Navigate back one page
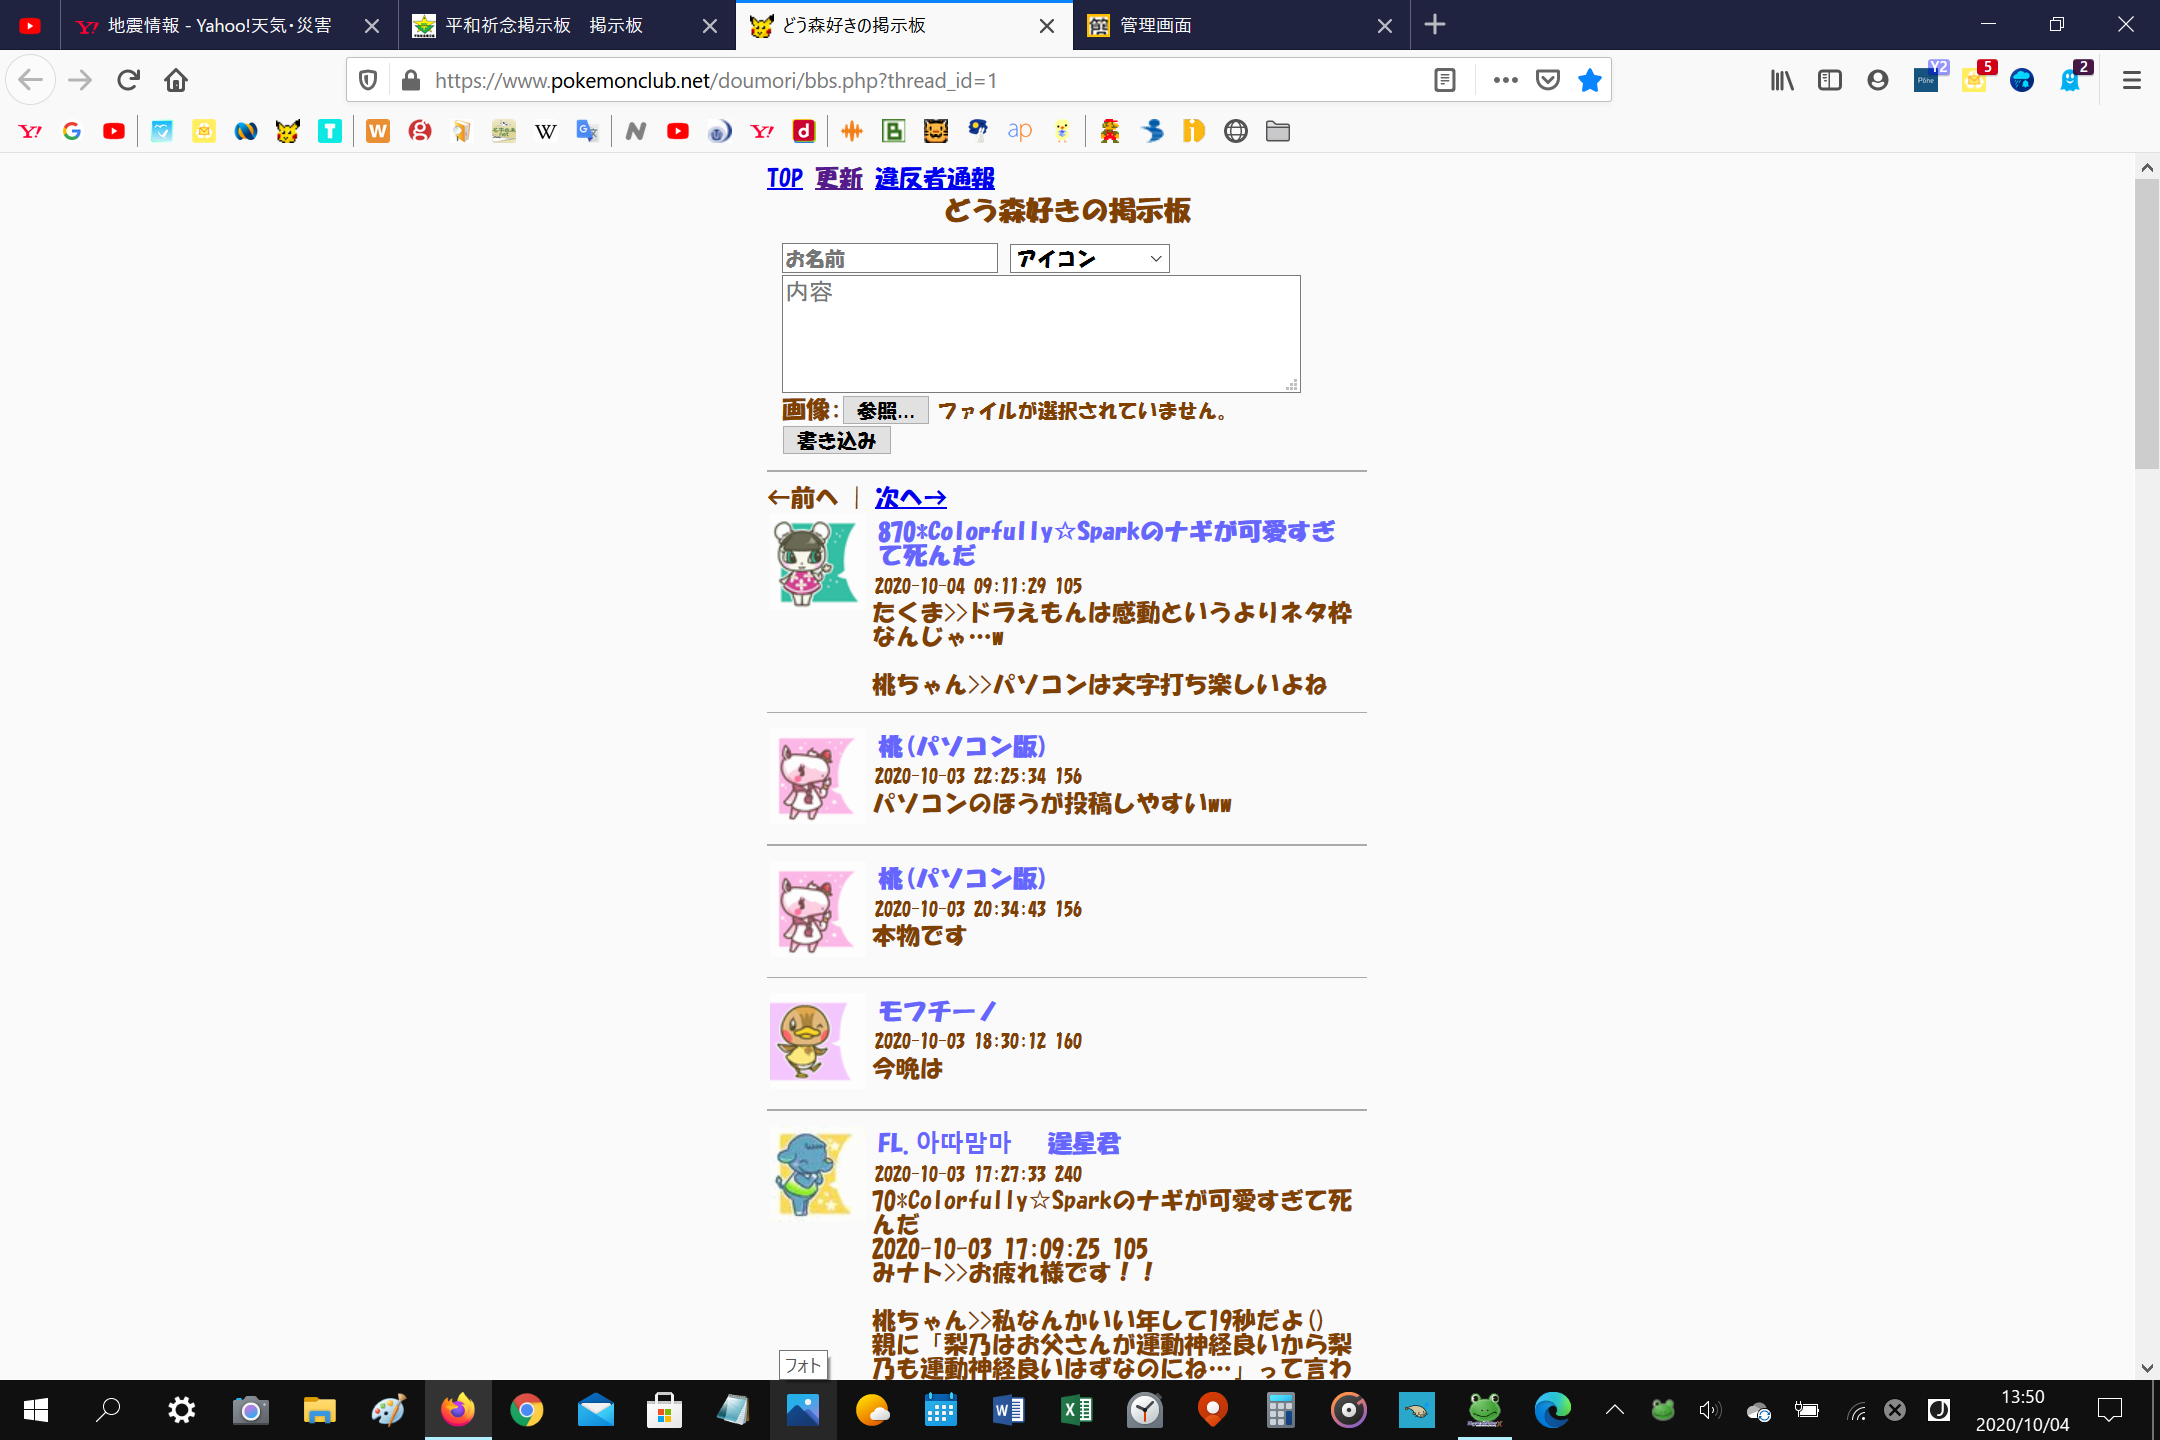The height and width of the screenshot is (1440, 2160). (31, 80)
